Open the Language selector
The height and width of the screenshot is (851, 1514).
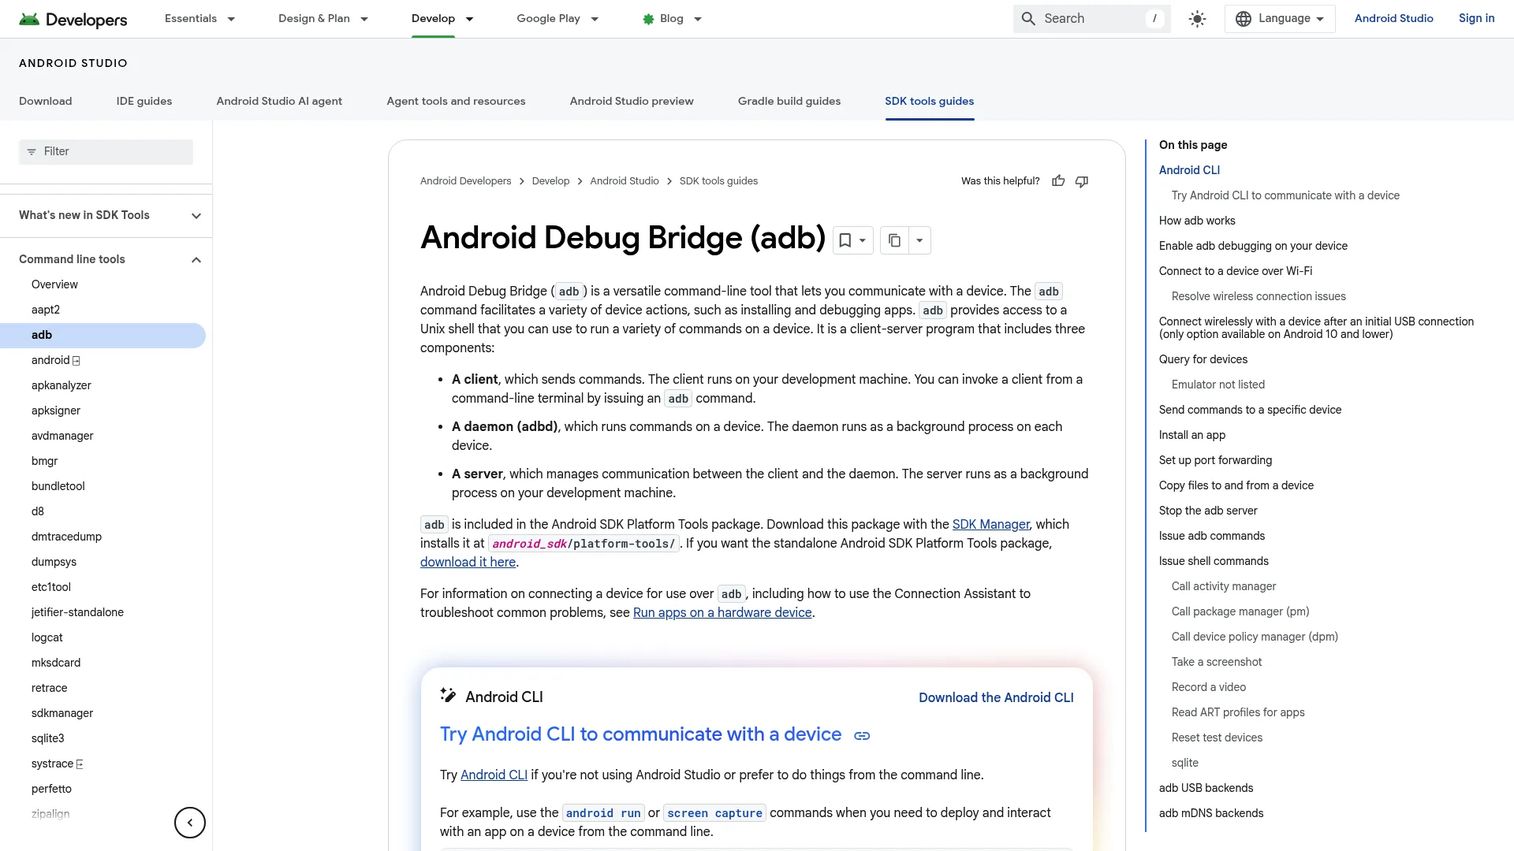coord(1280,19)
